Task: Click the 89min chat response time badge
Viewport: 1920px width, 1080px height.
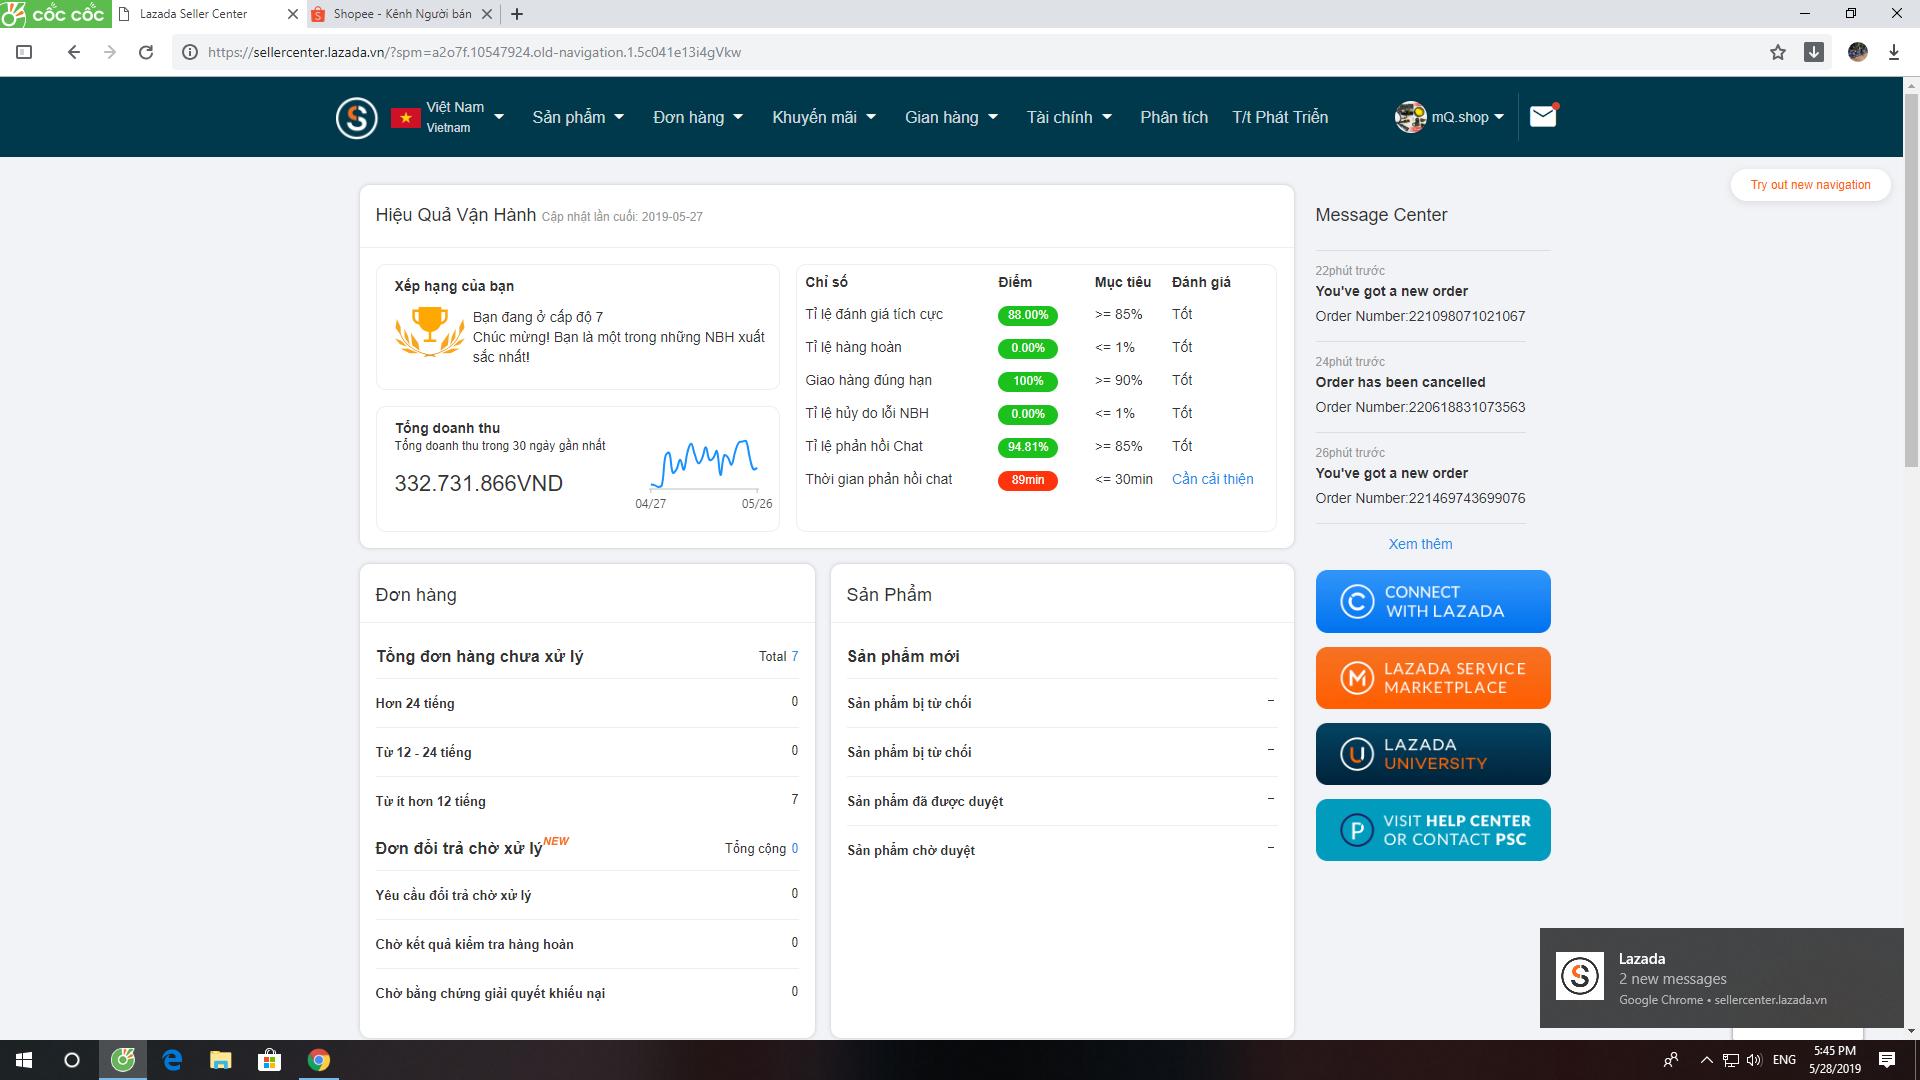Action: click(x=1027, y=480)
